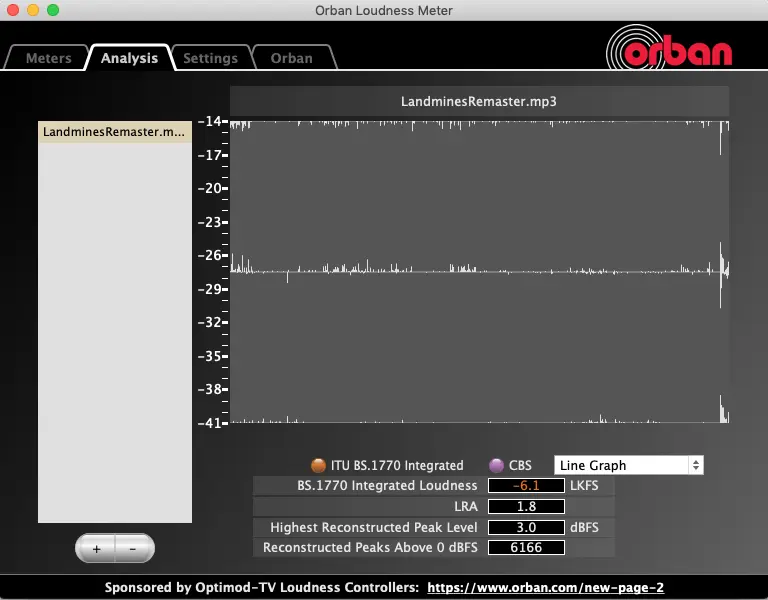The width and height of the screenshot is (768, 600).
Task: Click the Line Graph dropdown arrows
Action: pos(696,465)
